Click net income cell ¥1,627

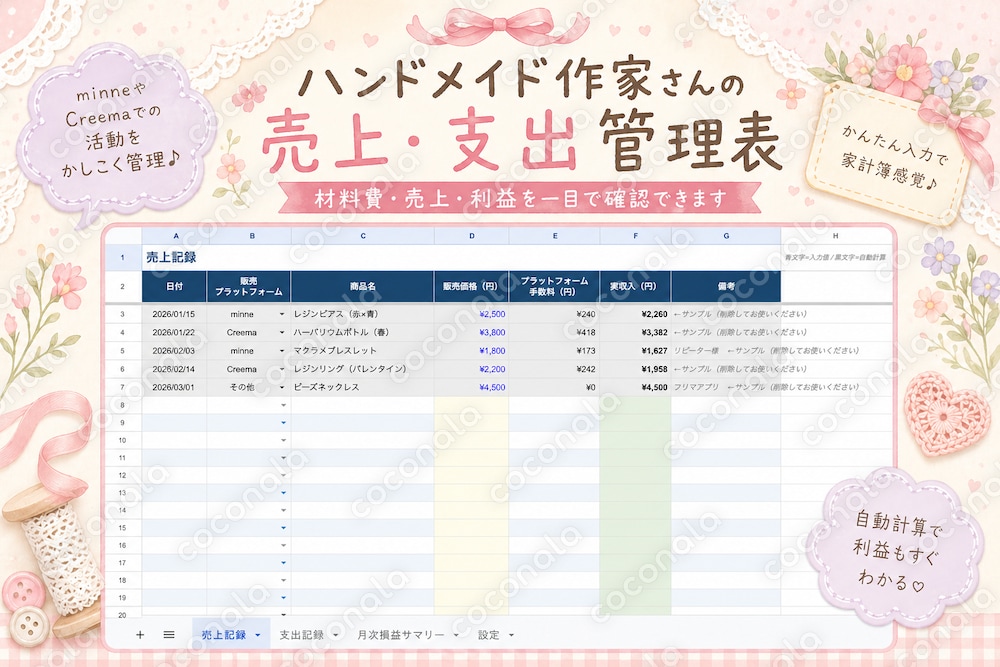tap(635, 351)
